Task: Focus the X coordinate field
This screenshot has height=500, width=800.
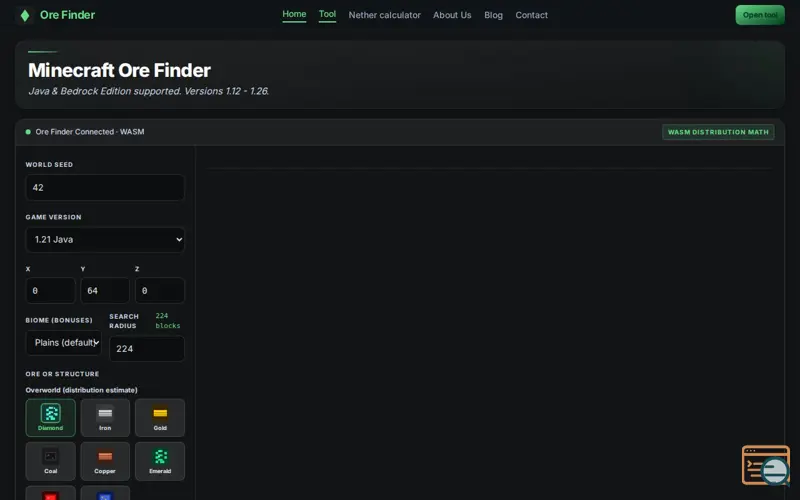Action: click(51, 291)
